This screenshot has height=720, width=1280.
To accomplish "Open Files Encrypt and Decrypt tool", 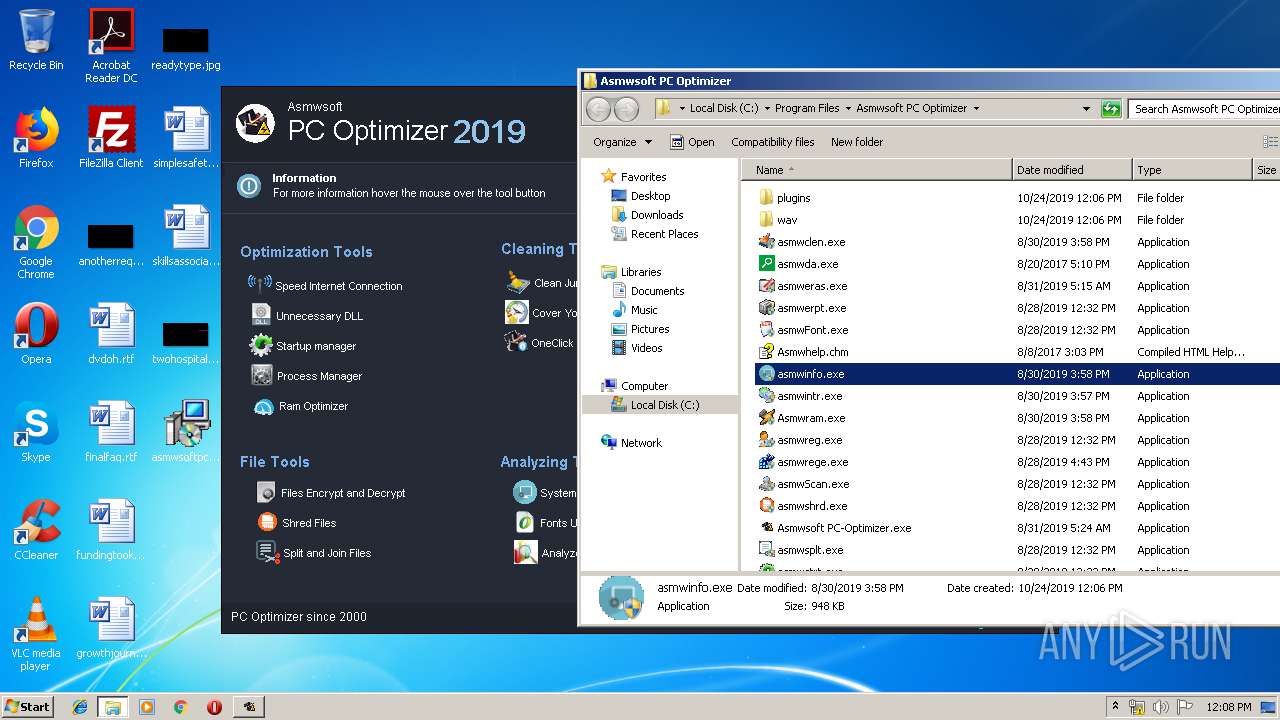I will [331, 492].
